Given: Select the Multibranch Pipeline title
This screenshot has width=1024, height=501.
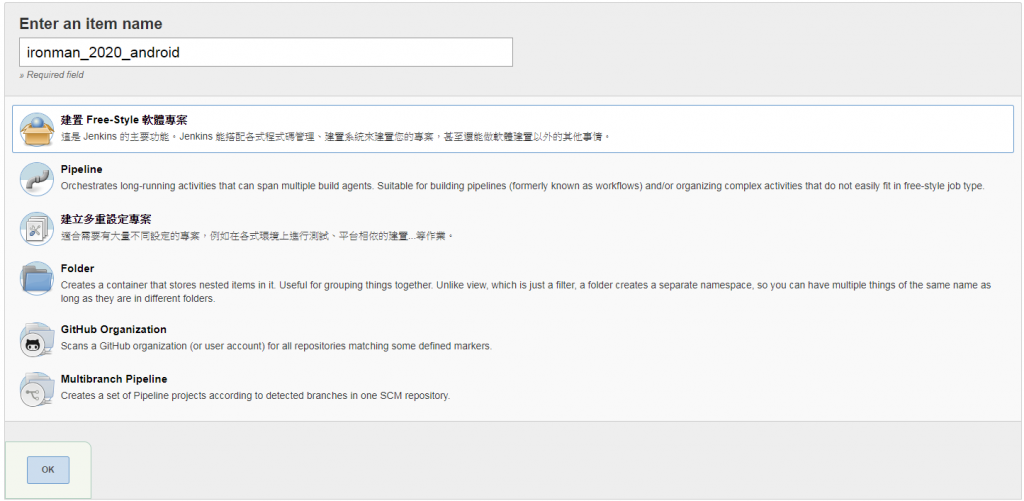Looking at the screenshot, I should pyautogui.click(x=114, y=379).
